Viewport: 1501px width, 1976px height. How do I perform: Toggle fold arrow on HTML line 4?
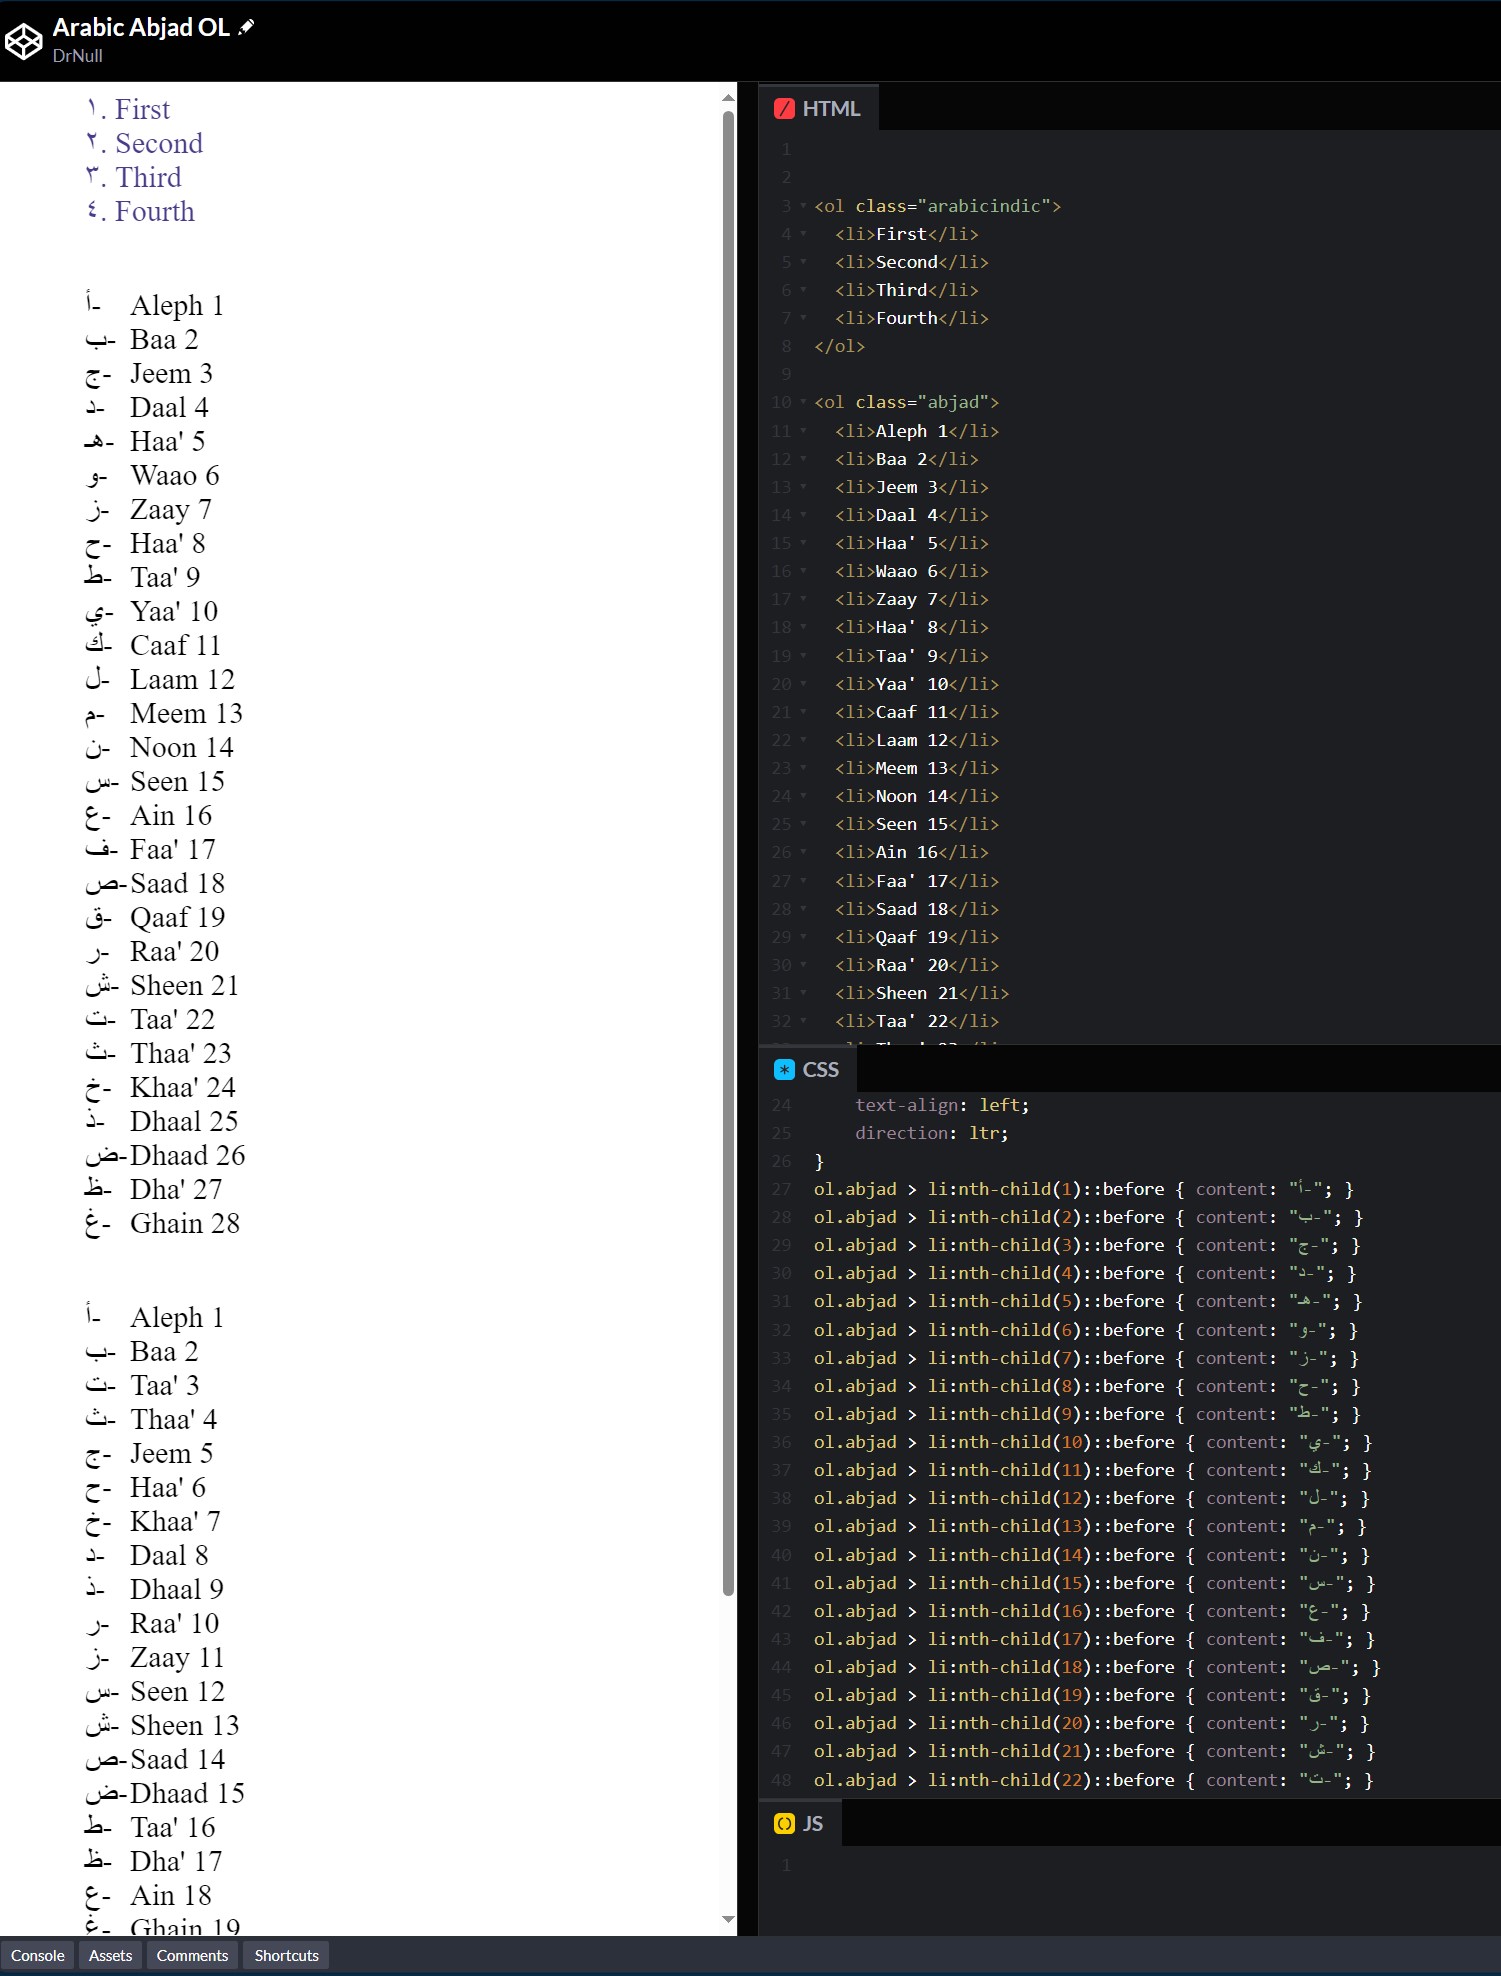click(803, 234)
